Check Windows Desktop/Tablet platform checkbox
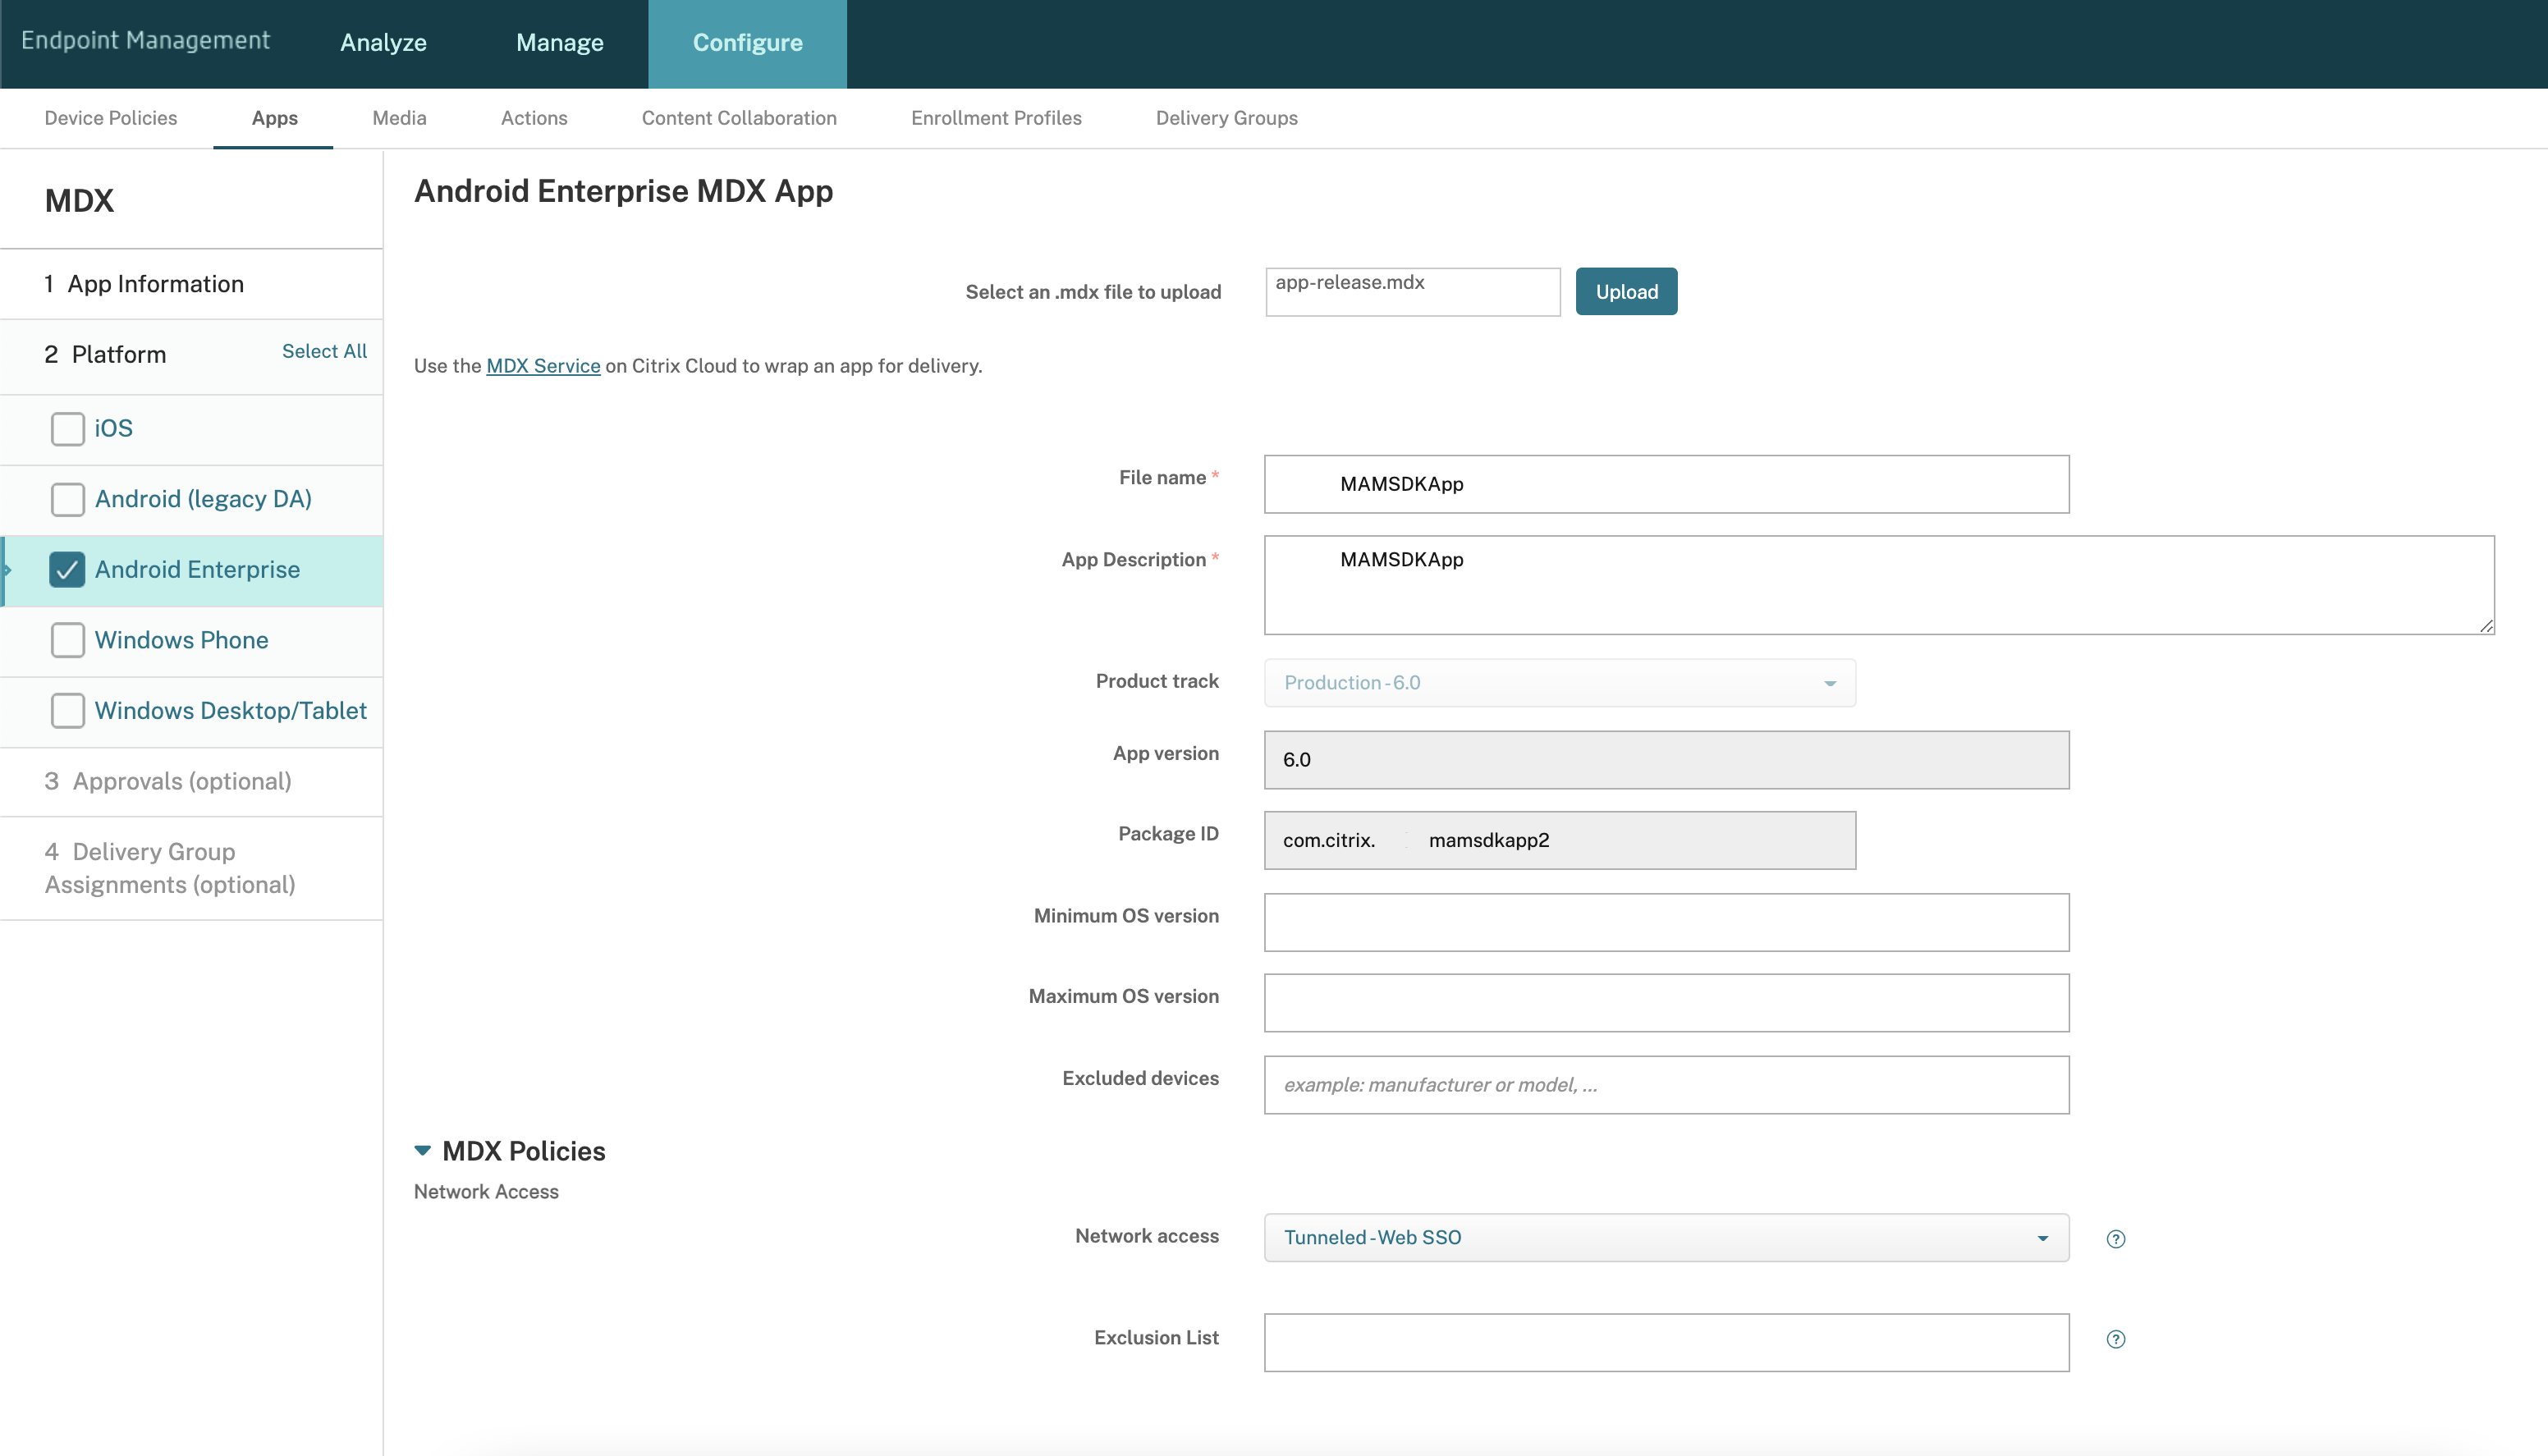Viewport: 2548px width, 1456px height. click(x=67, y=711)
